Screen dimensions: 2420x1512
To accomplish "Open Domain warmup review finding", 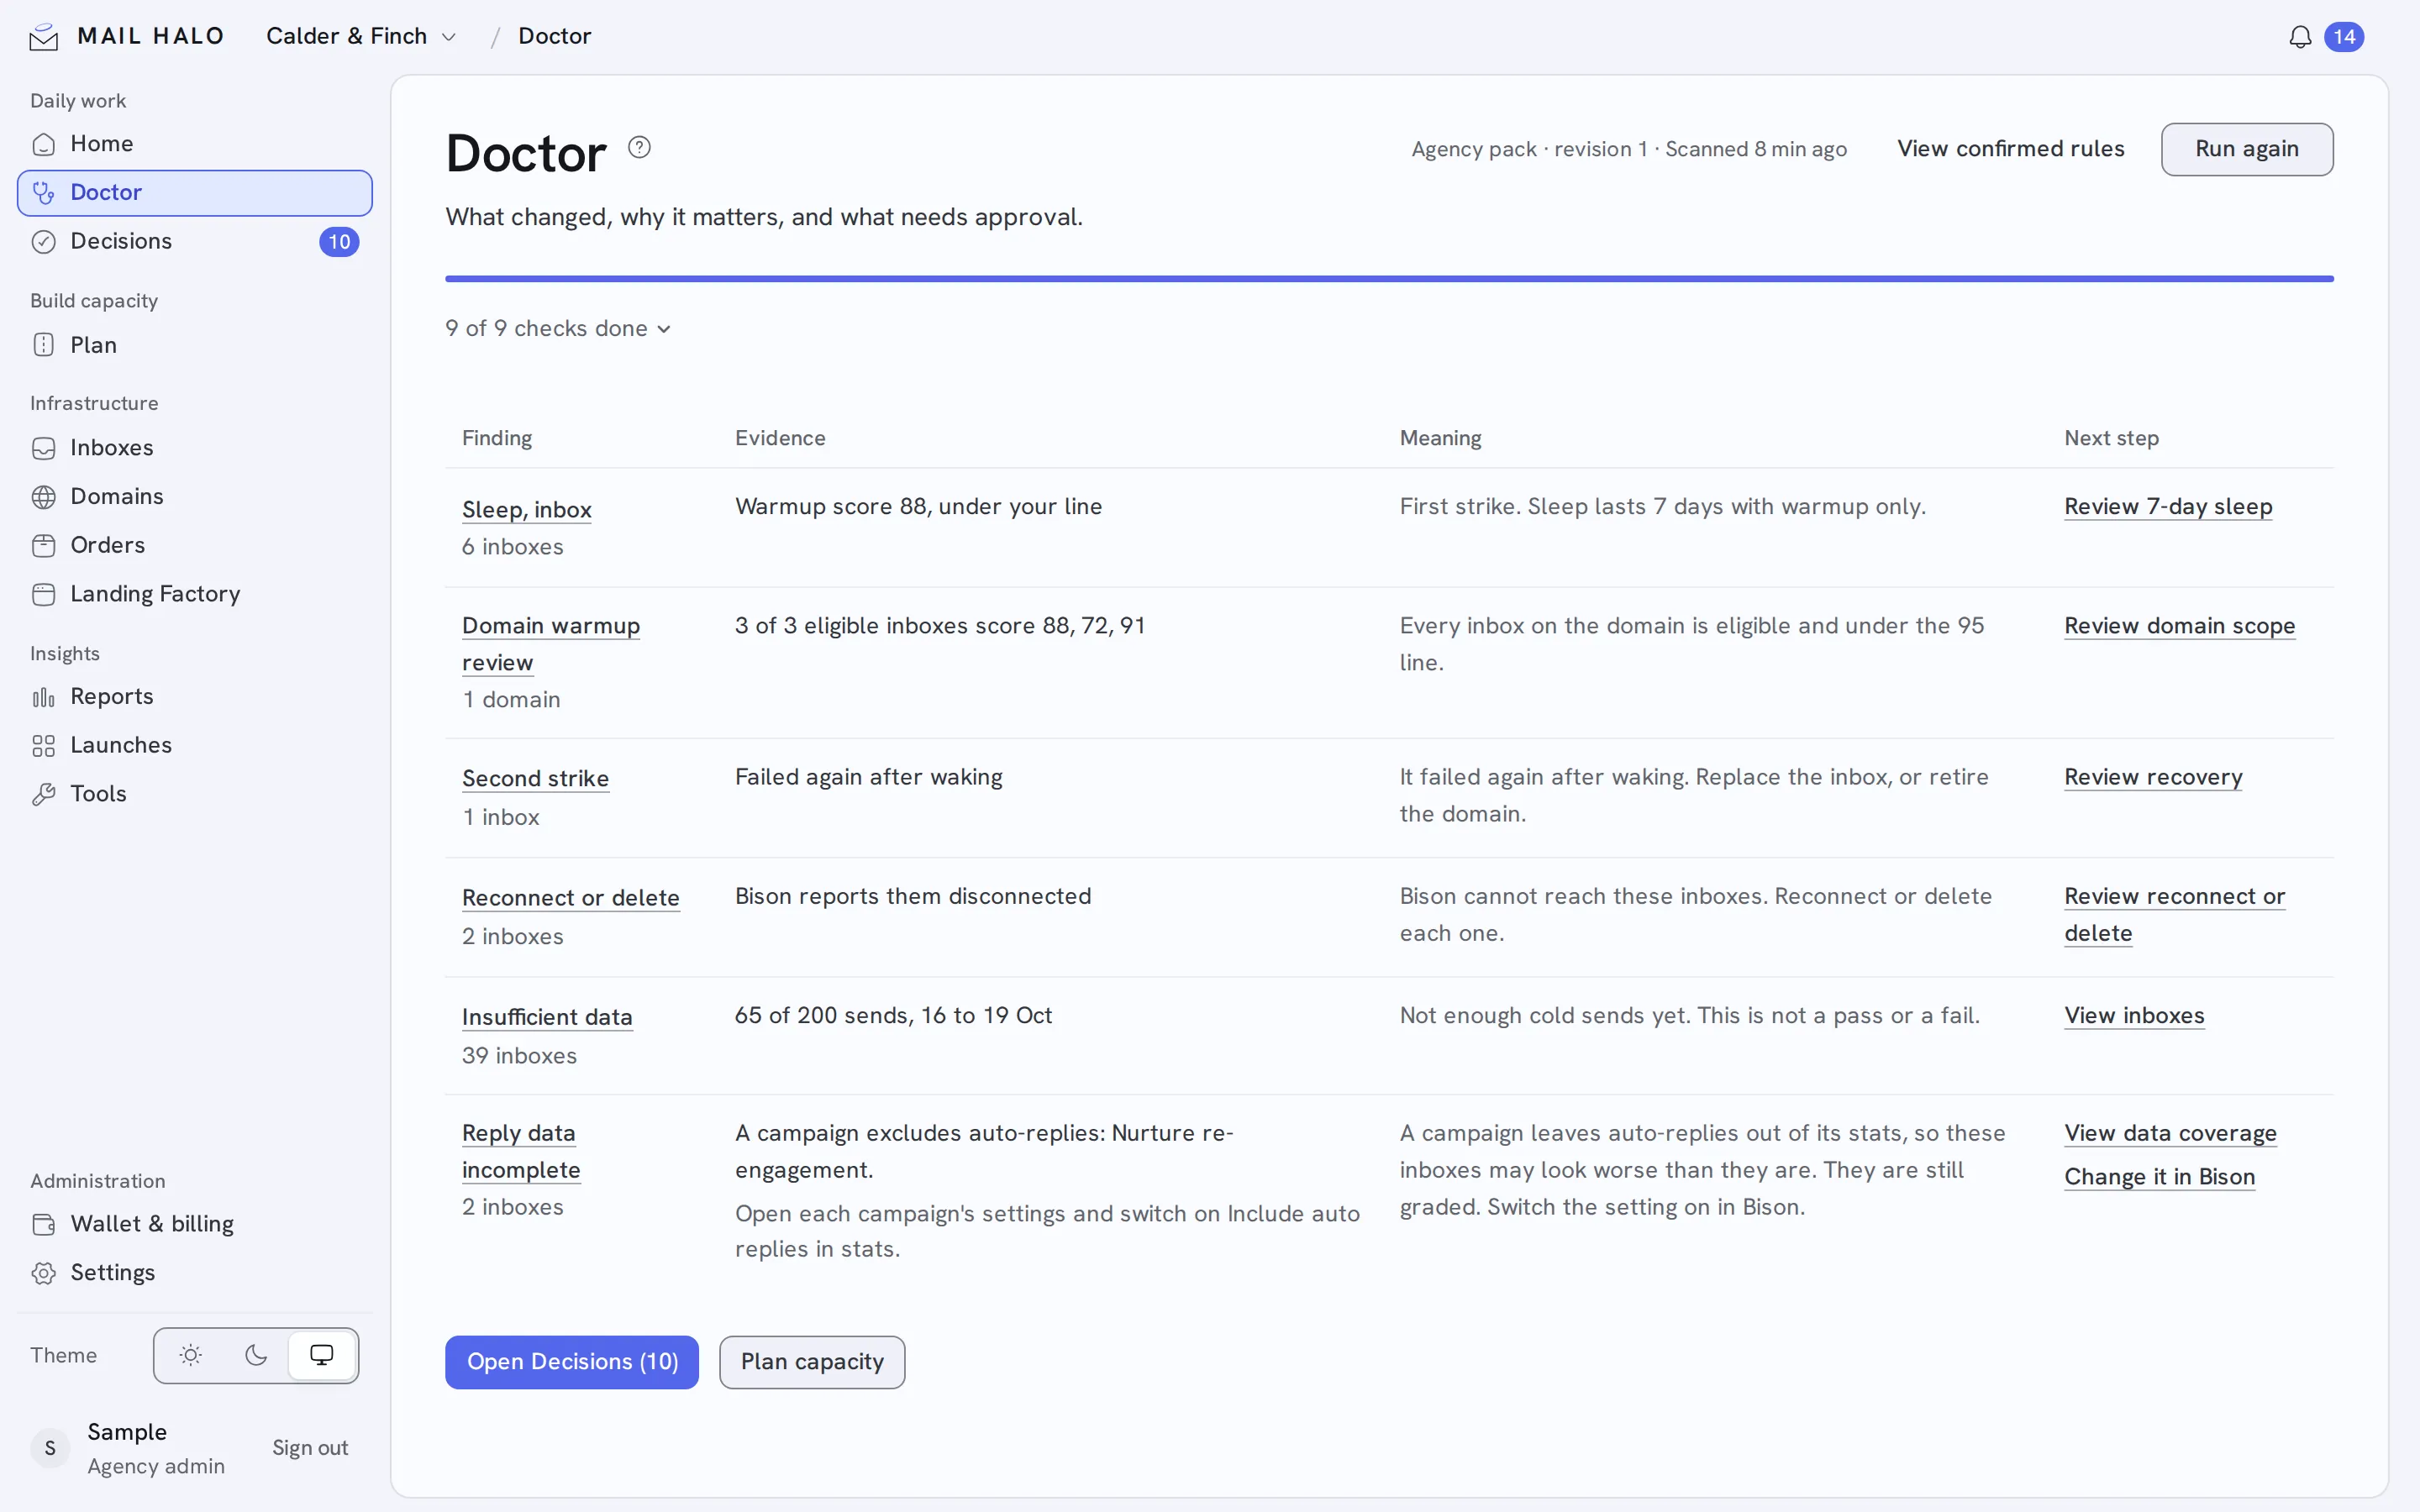I will tap(551, 644).
